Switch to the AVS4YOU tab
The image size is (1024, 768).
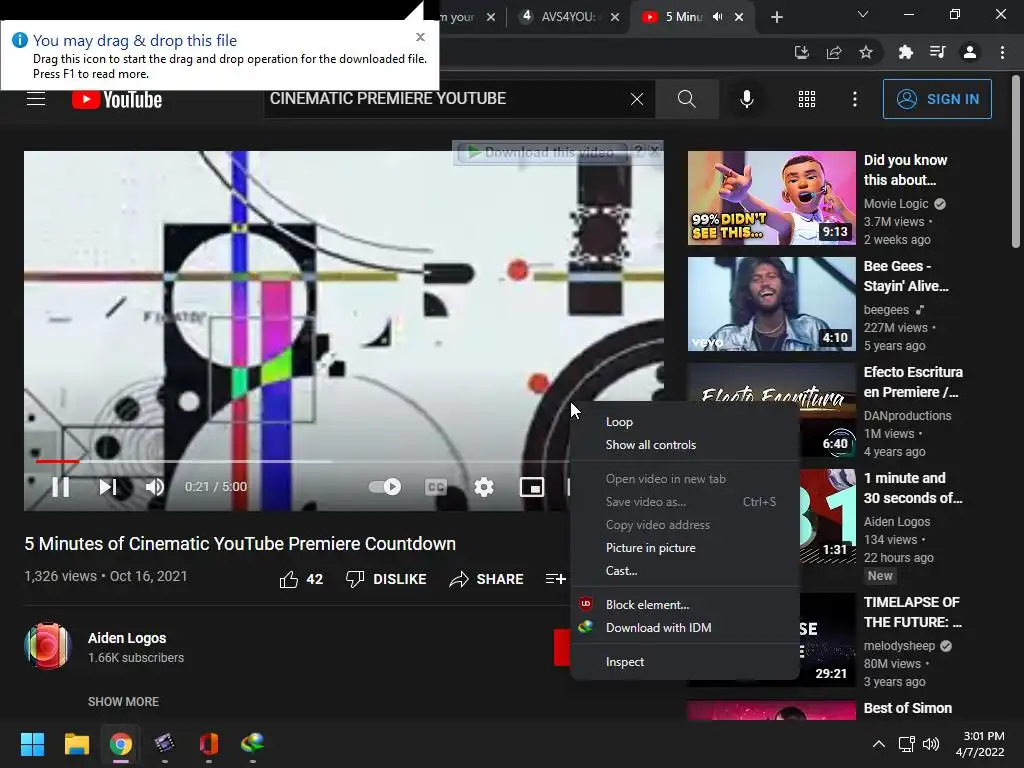[568, 17]
